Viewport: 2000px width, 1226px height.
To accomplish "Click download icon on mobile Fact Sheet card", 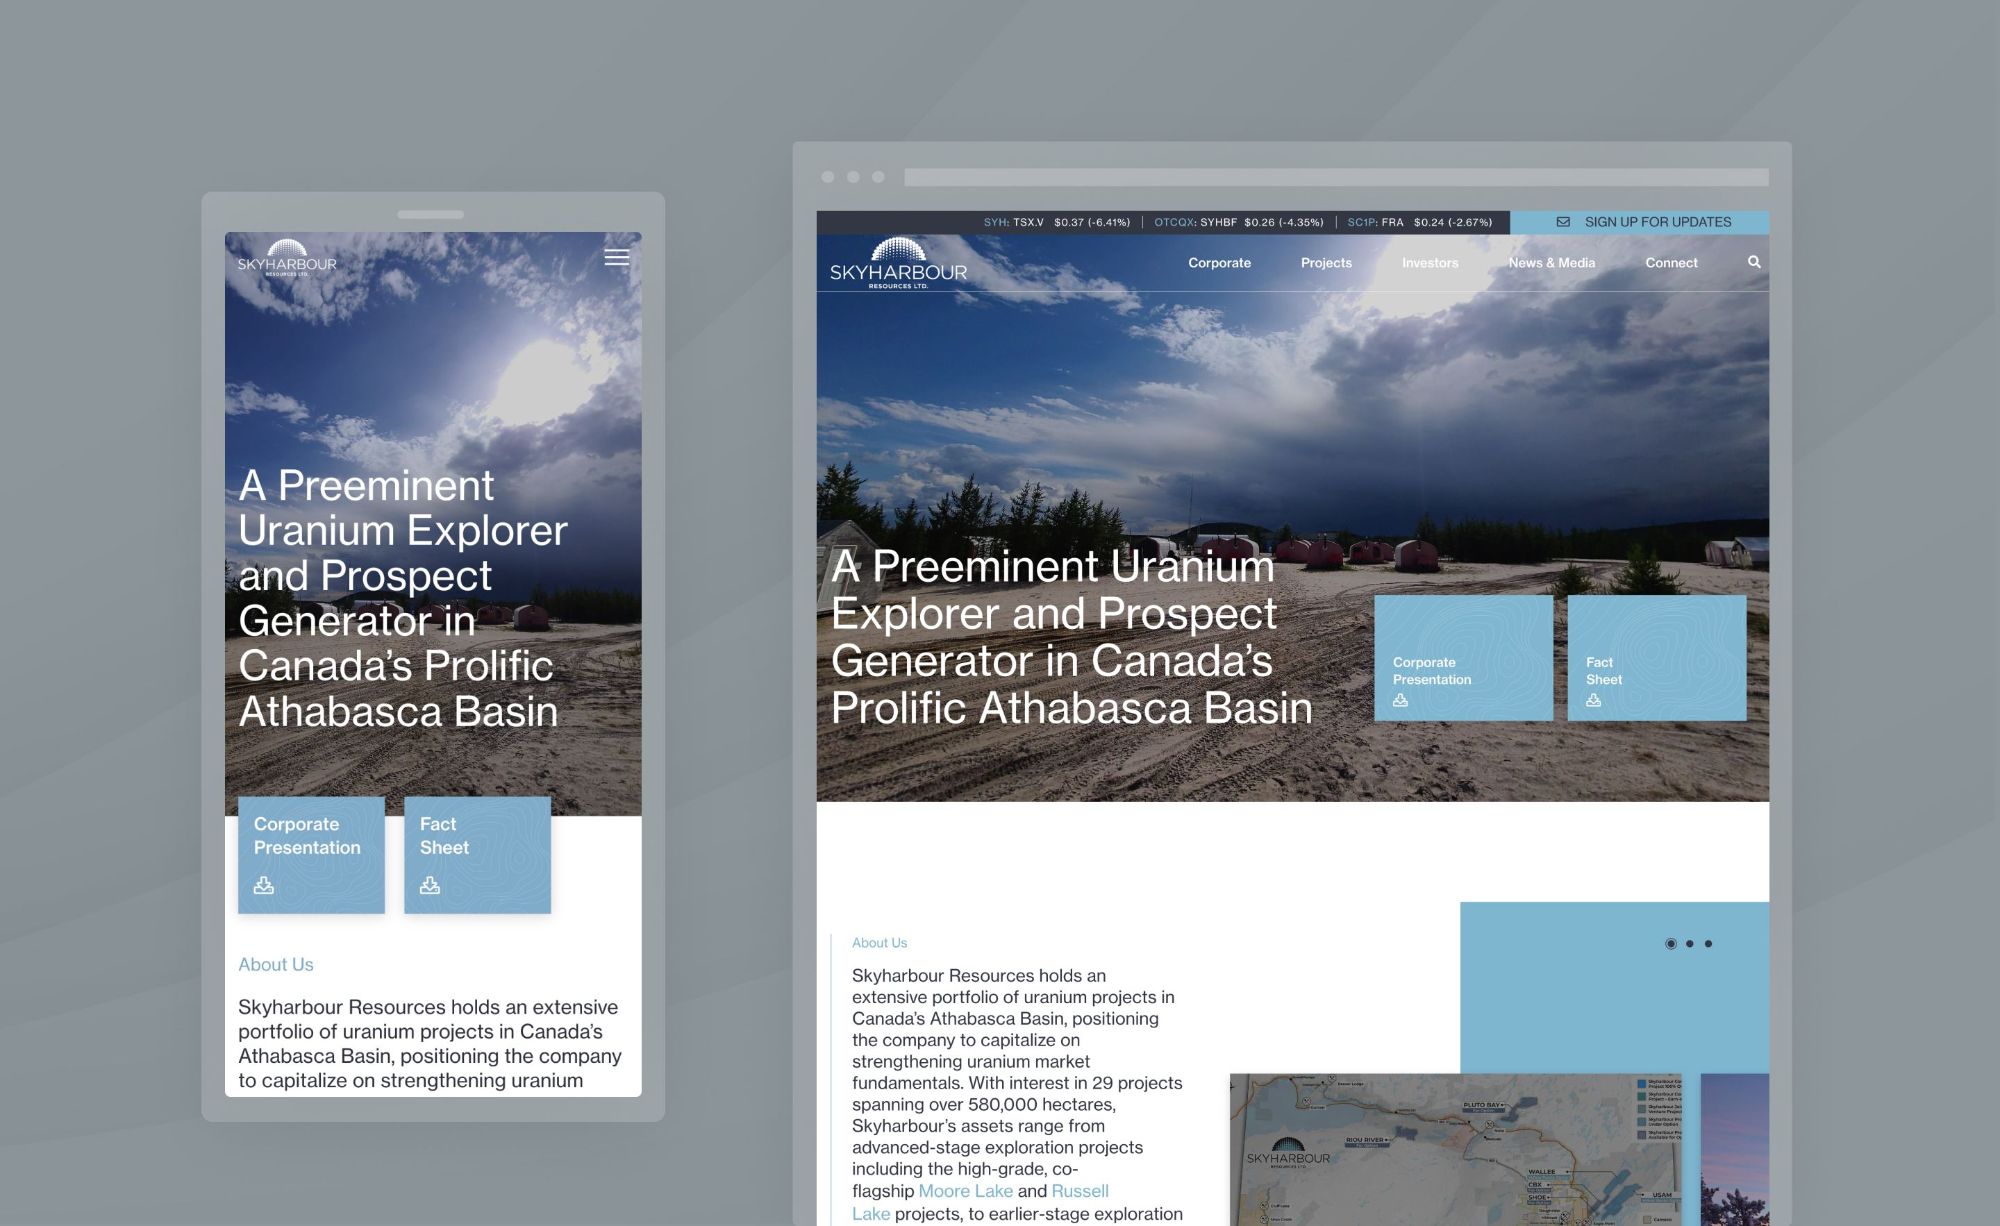I will pos(430,885).
